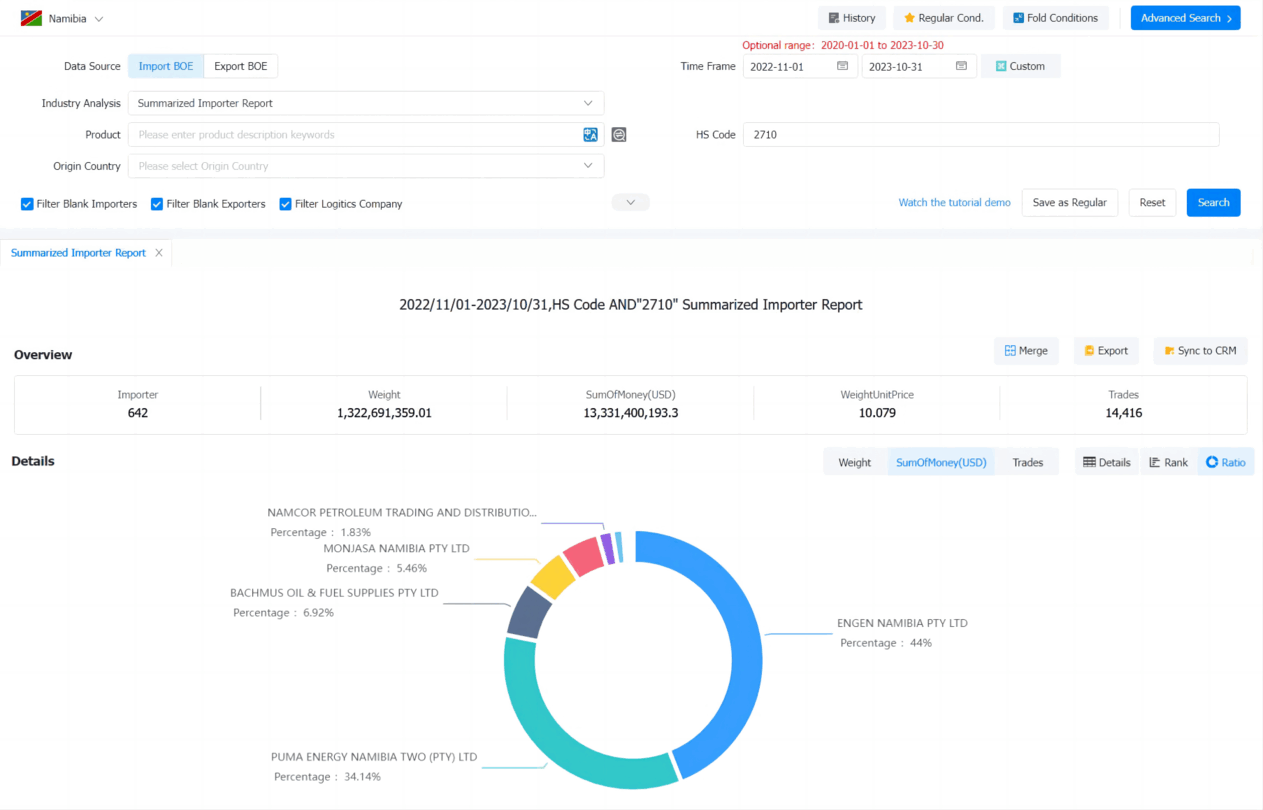Expand more filters chevron
The image size is (1263, 810).
tap(631, 202)
